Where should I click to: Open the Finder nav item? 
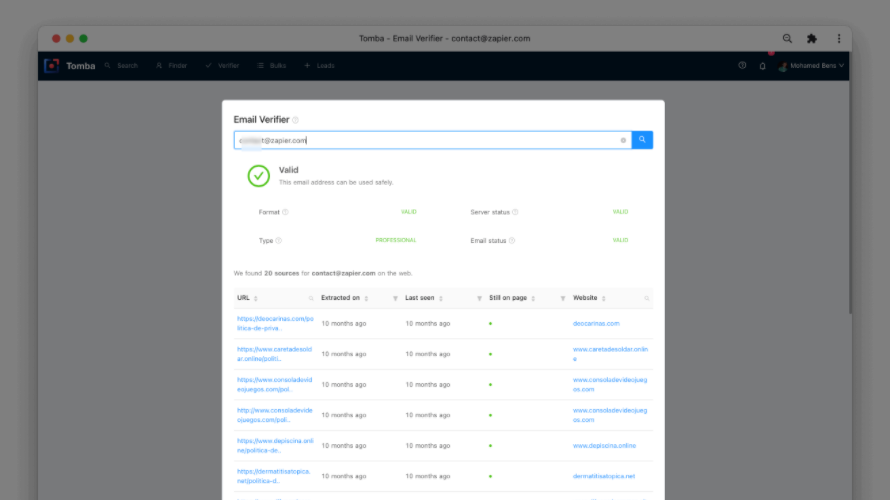tap(171, 66)
